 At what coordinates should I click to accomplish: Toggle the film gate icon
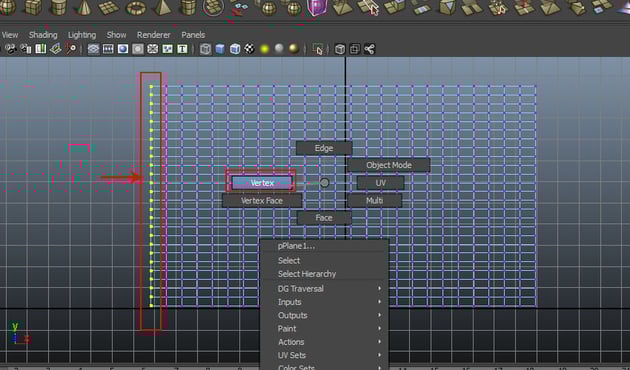coord(108,49)
